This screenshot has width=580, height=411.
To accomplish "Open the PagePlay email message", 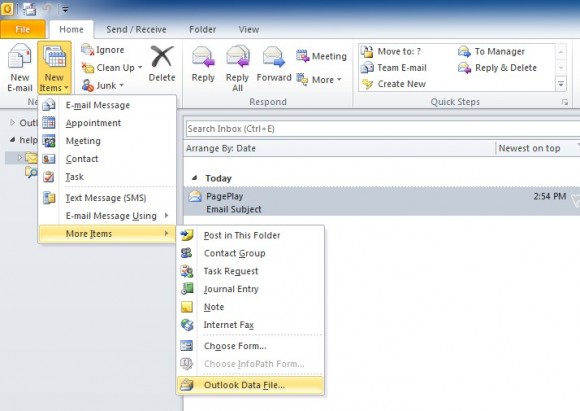I will pos(382,202).
